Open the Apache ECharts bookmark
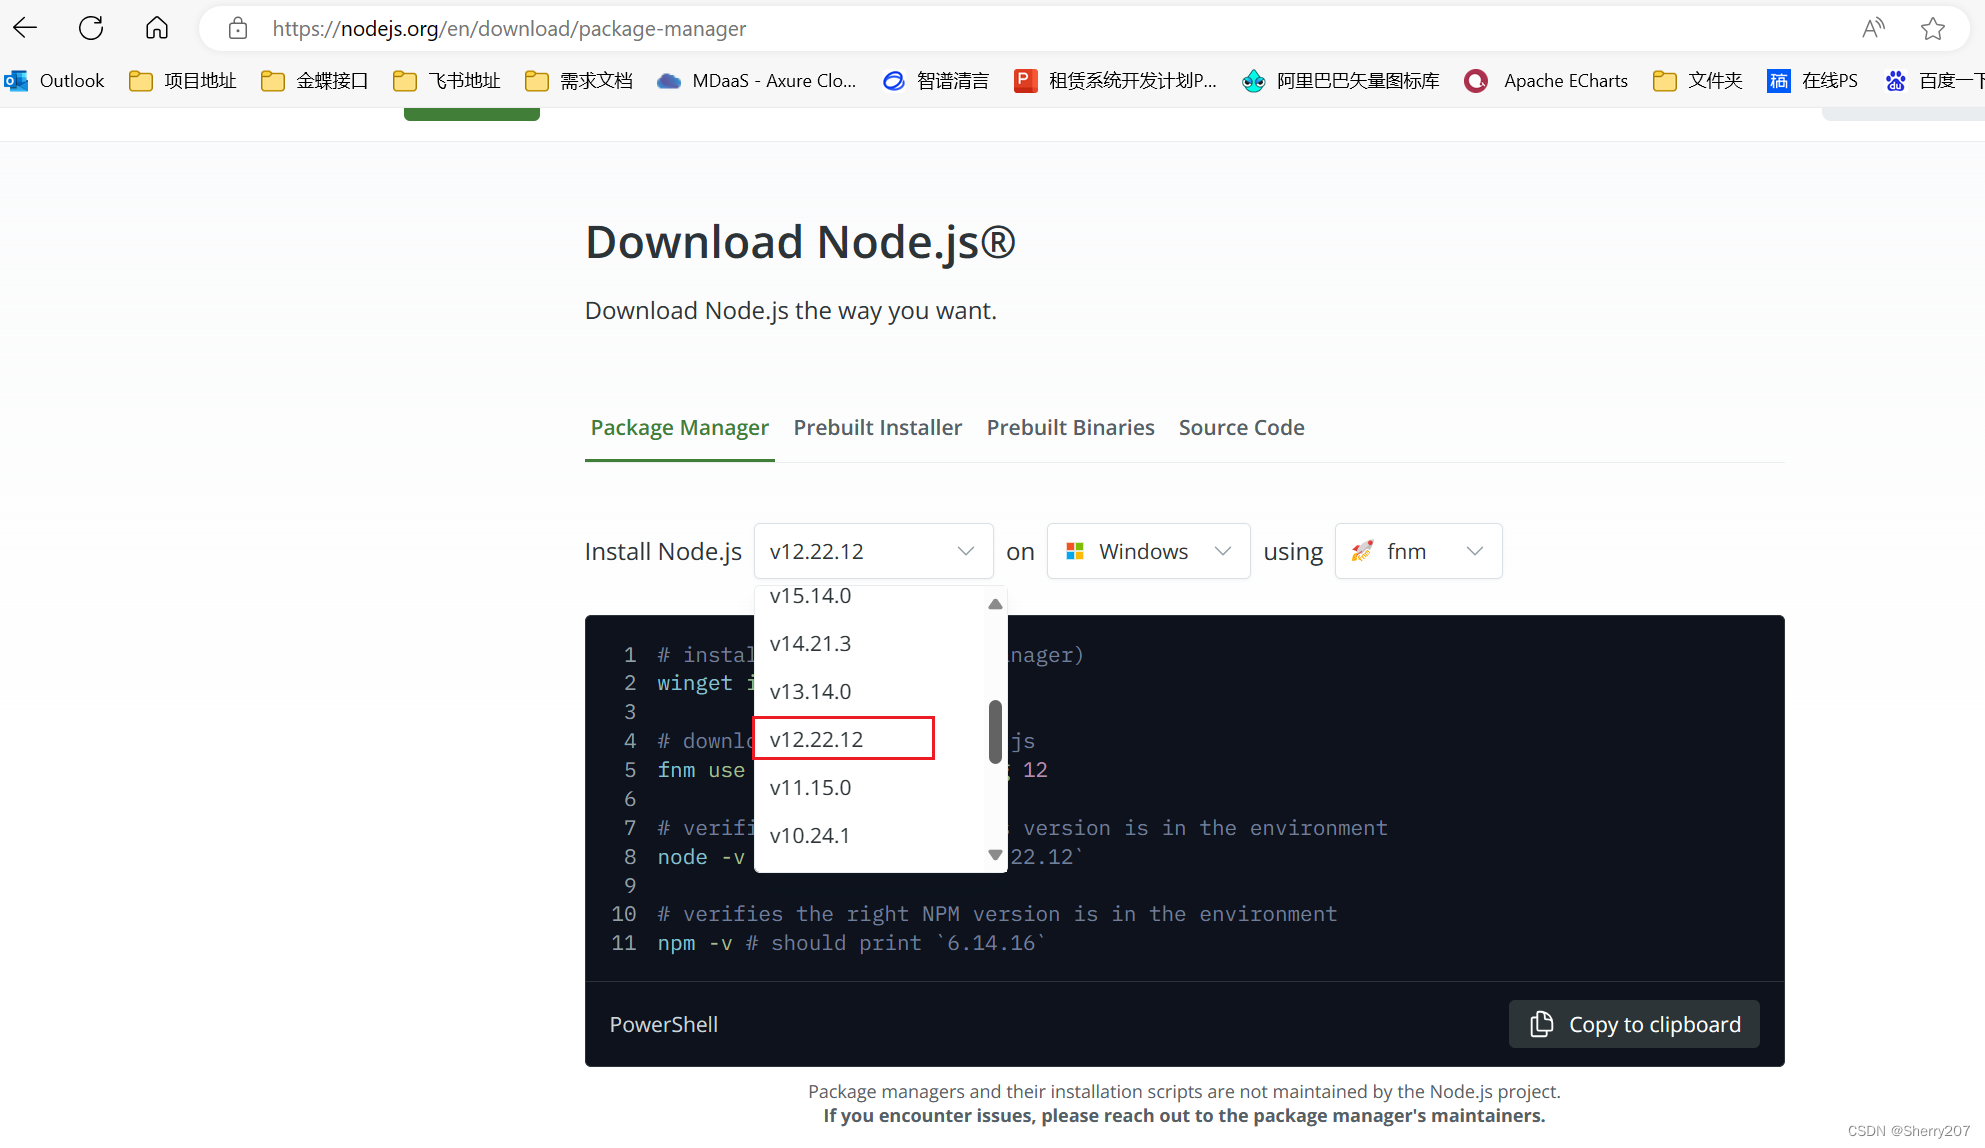The height and width of the screenshot is (1148, 1985). [1546, 81]
